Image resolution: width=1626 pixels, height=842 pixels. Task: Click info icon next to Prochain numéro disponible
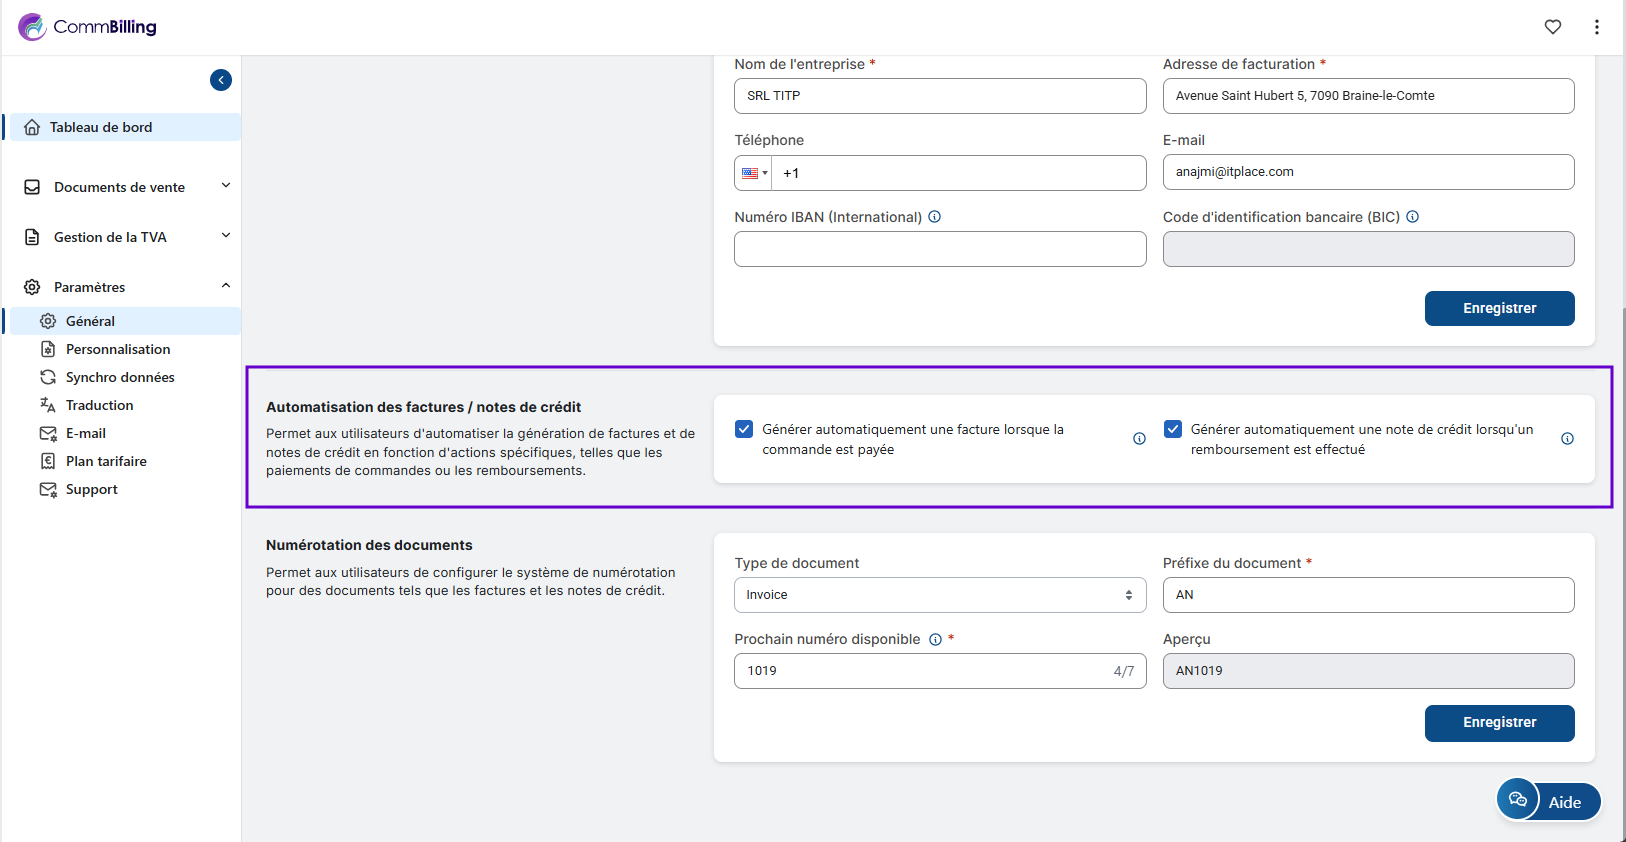click(x=935, y=640)
